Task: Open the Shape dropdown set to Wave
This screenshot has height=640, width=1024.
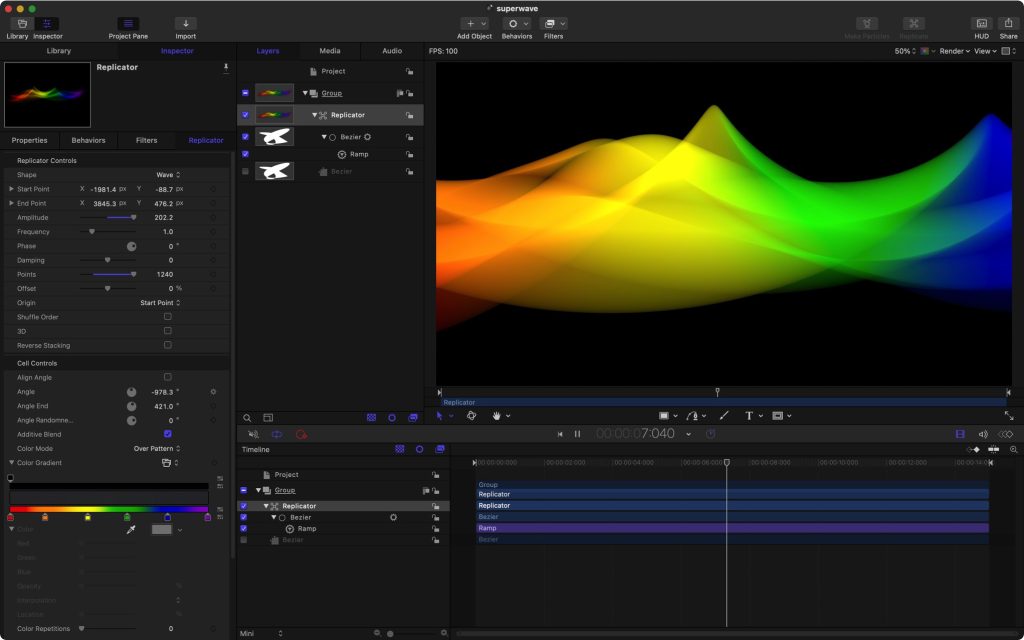Action: [168, 175]
